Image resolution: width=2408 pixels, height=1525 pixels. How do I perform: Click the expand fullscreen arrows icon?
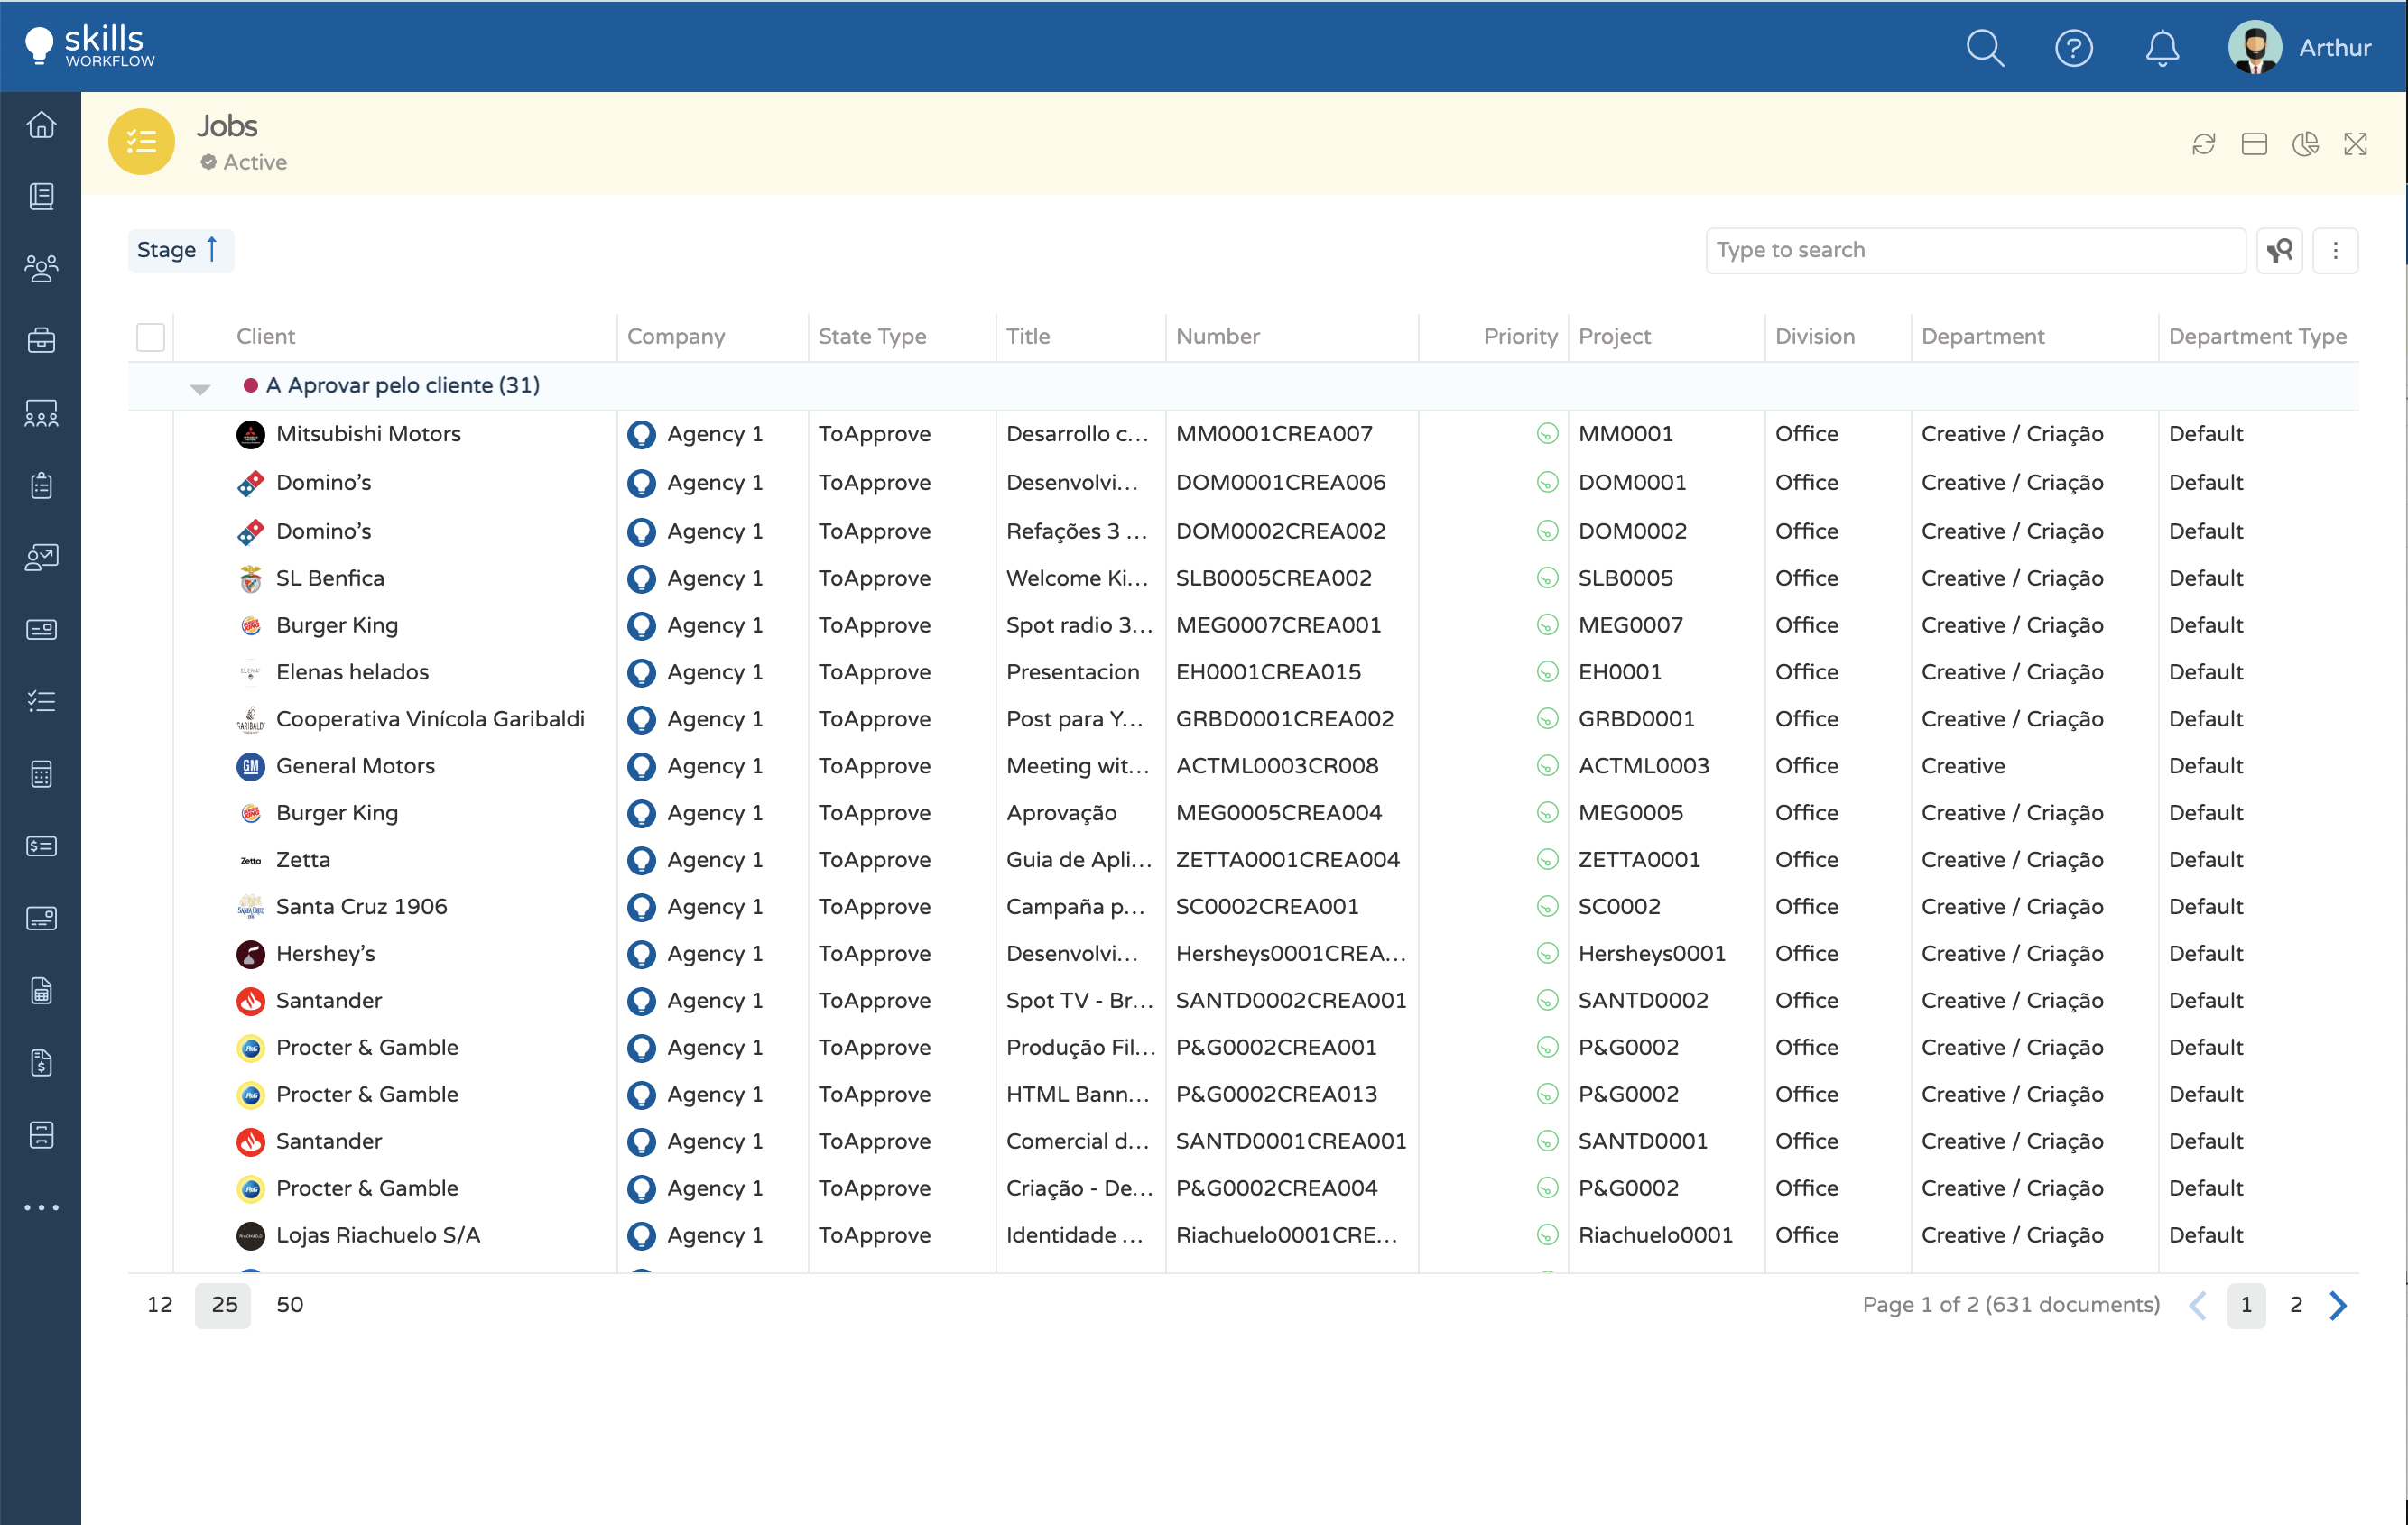pos(2354,144)
